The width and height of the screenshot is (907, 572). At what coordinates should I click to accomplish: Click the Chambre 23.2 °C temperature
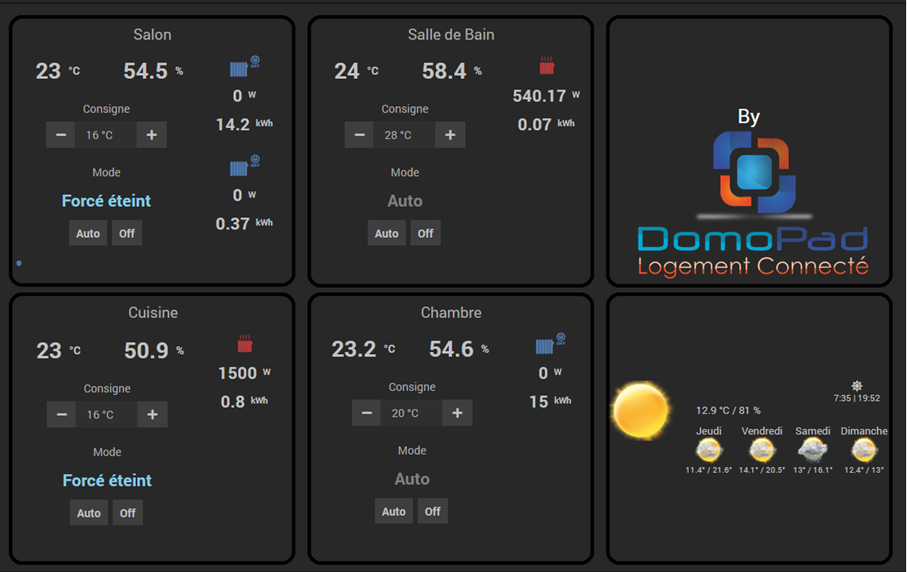[x=363, y=349]
